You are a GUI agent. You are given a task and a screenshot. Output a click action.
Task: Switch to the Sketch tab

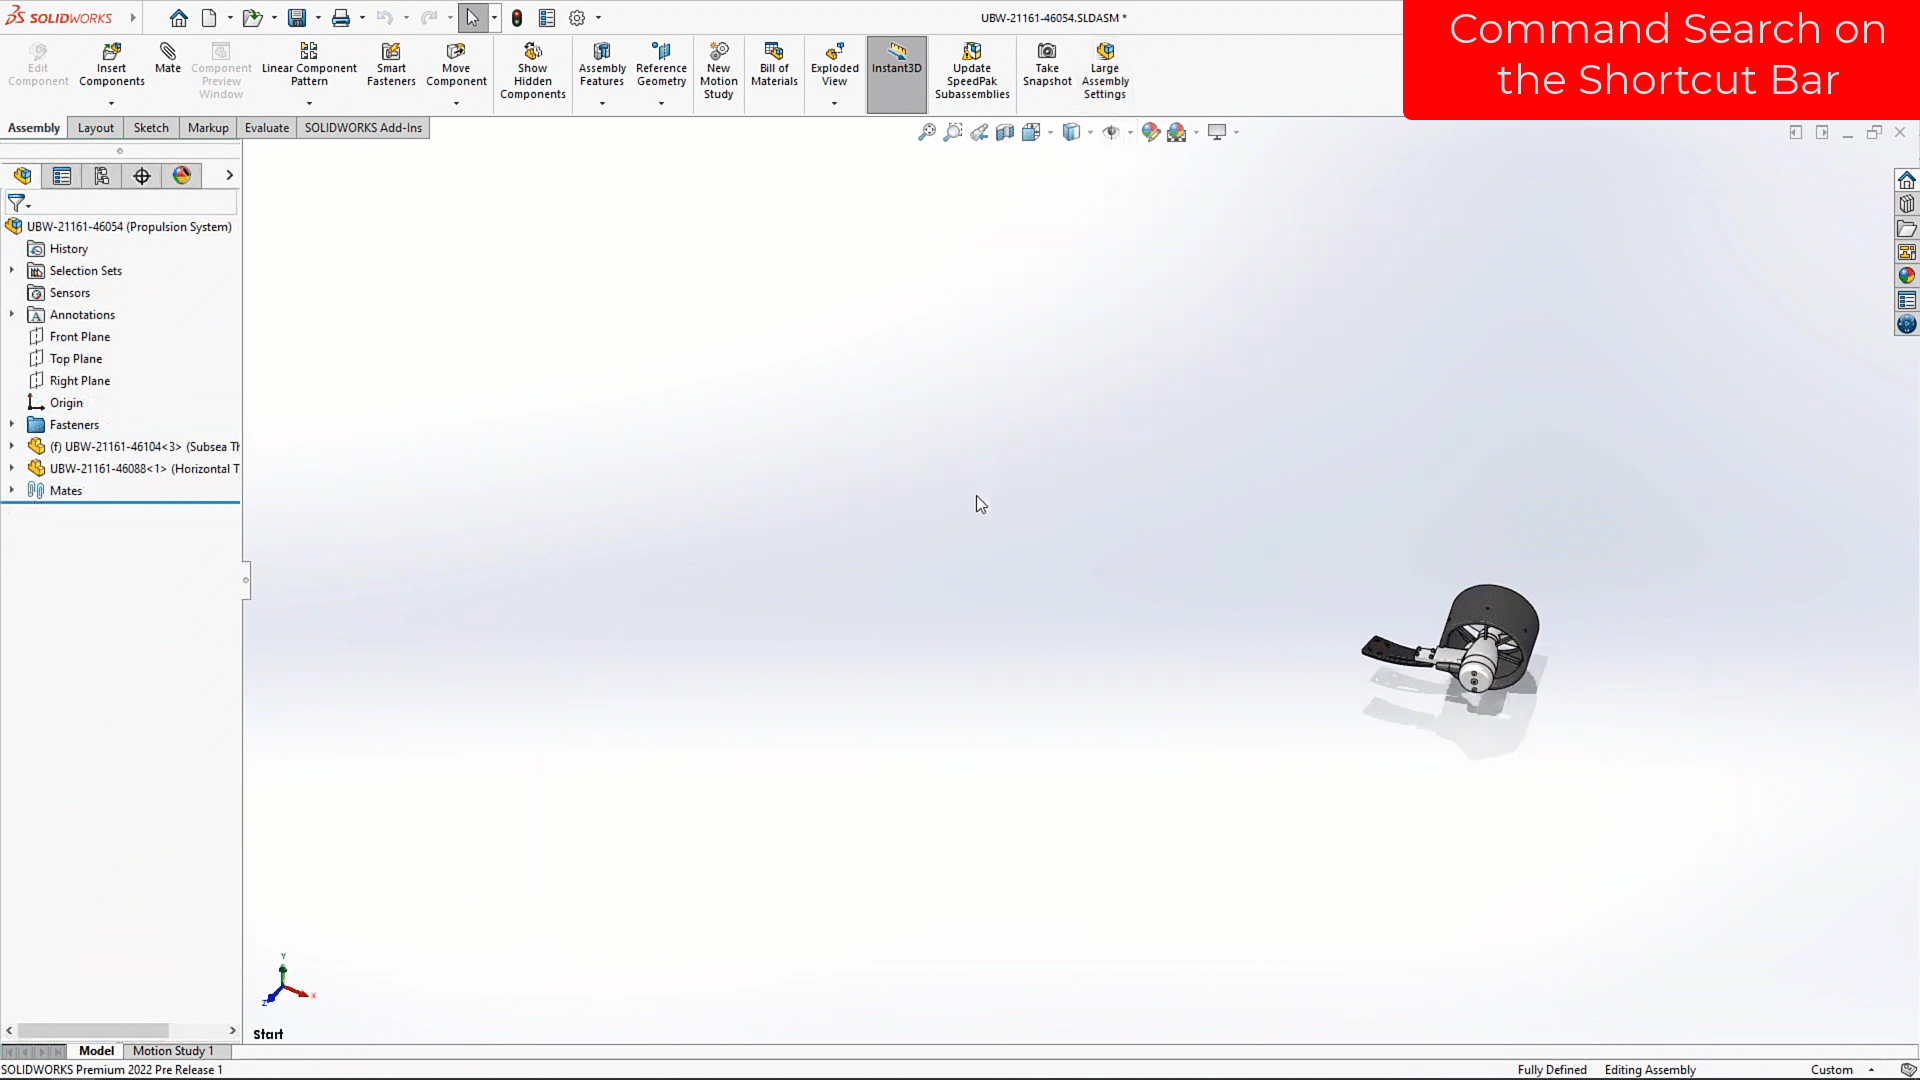click(151, 128)
